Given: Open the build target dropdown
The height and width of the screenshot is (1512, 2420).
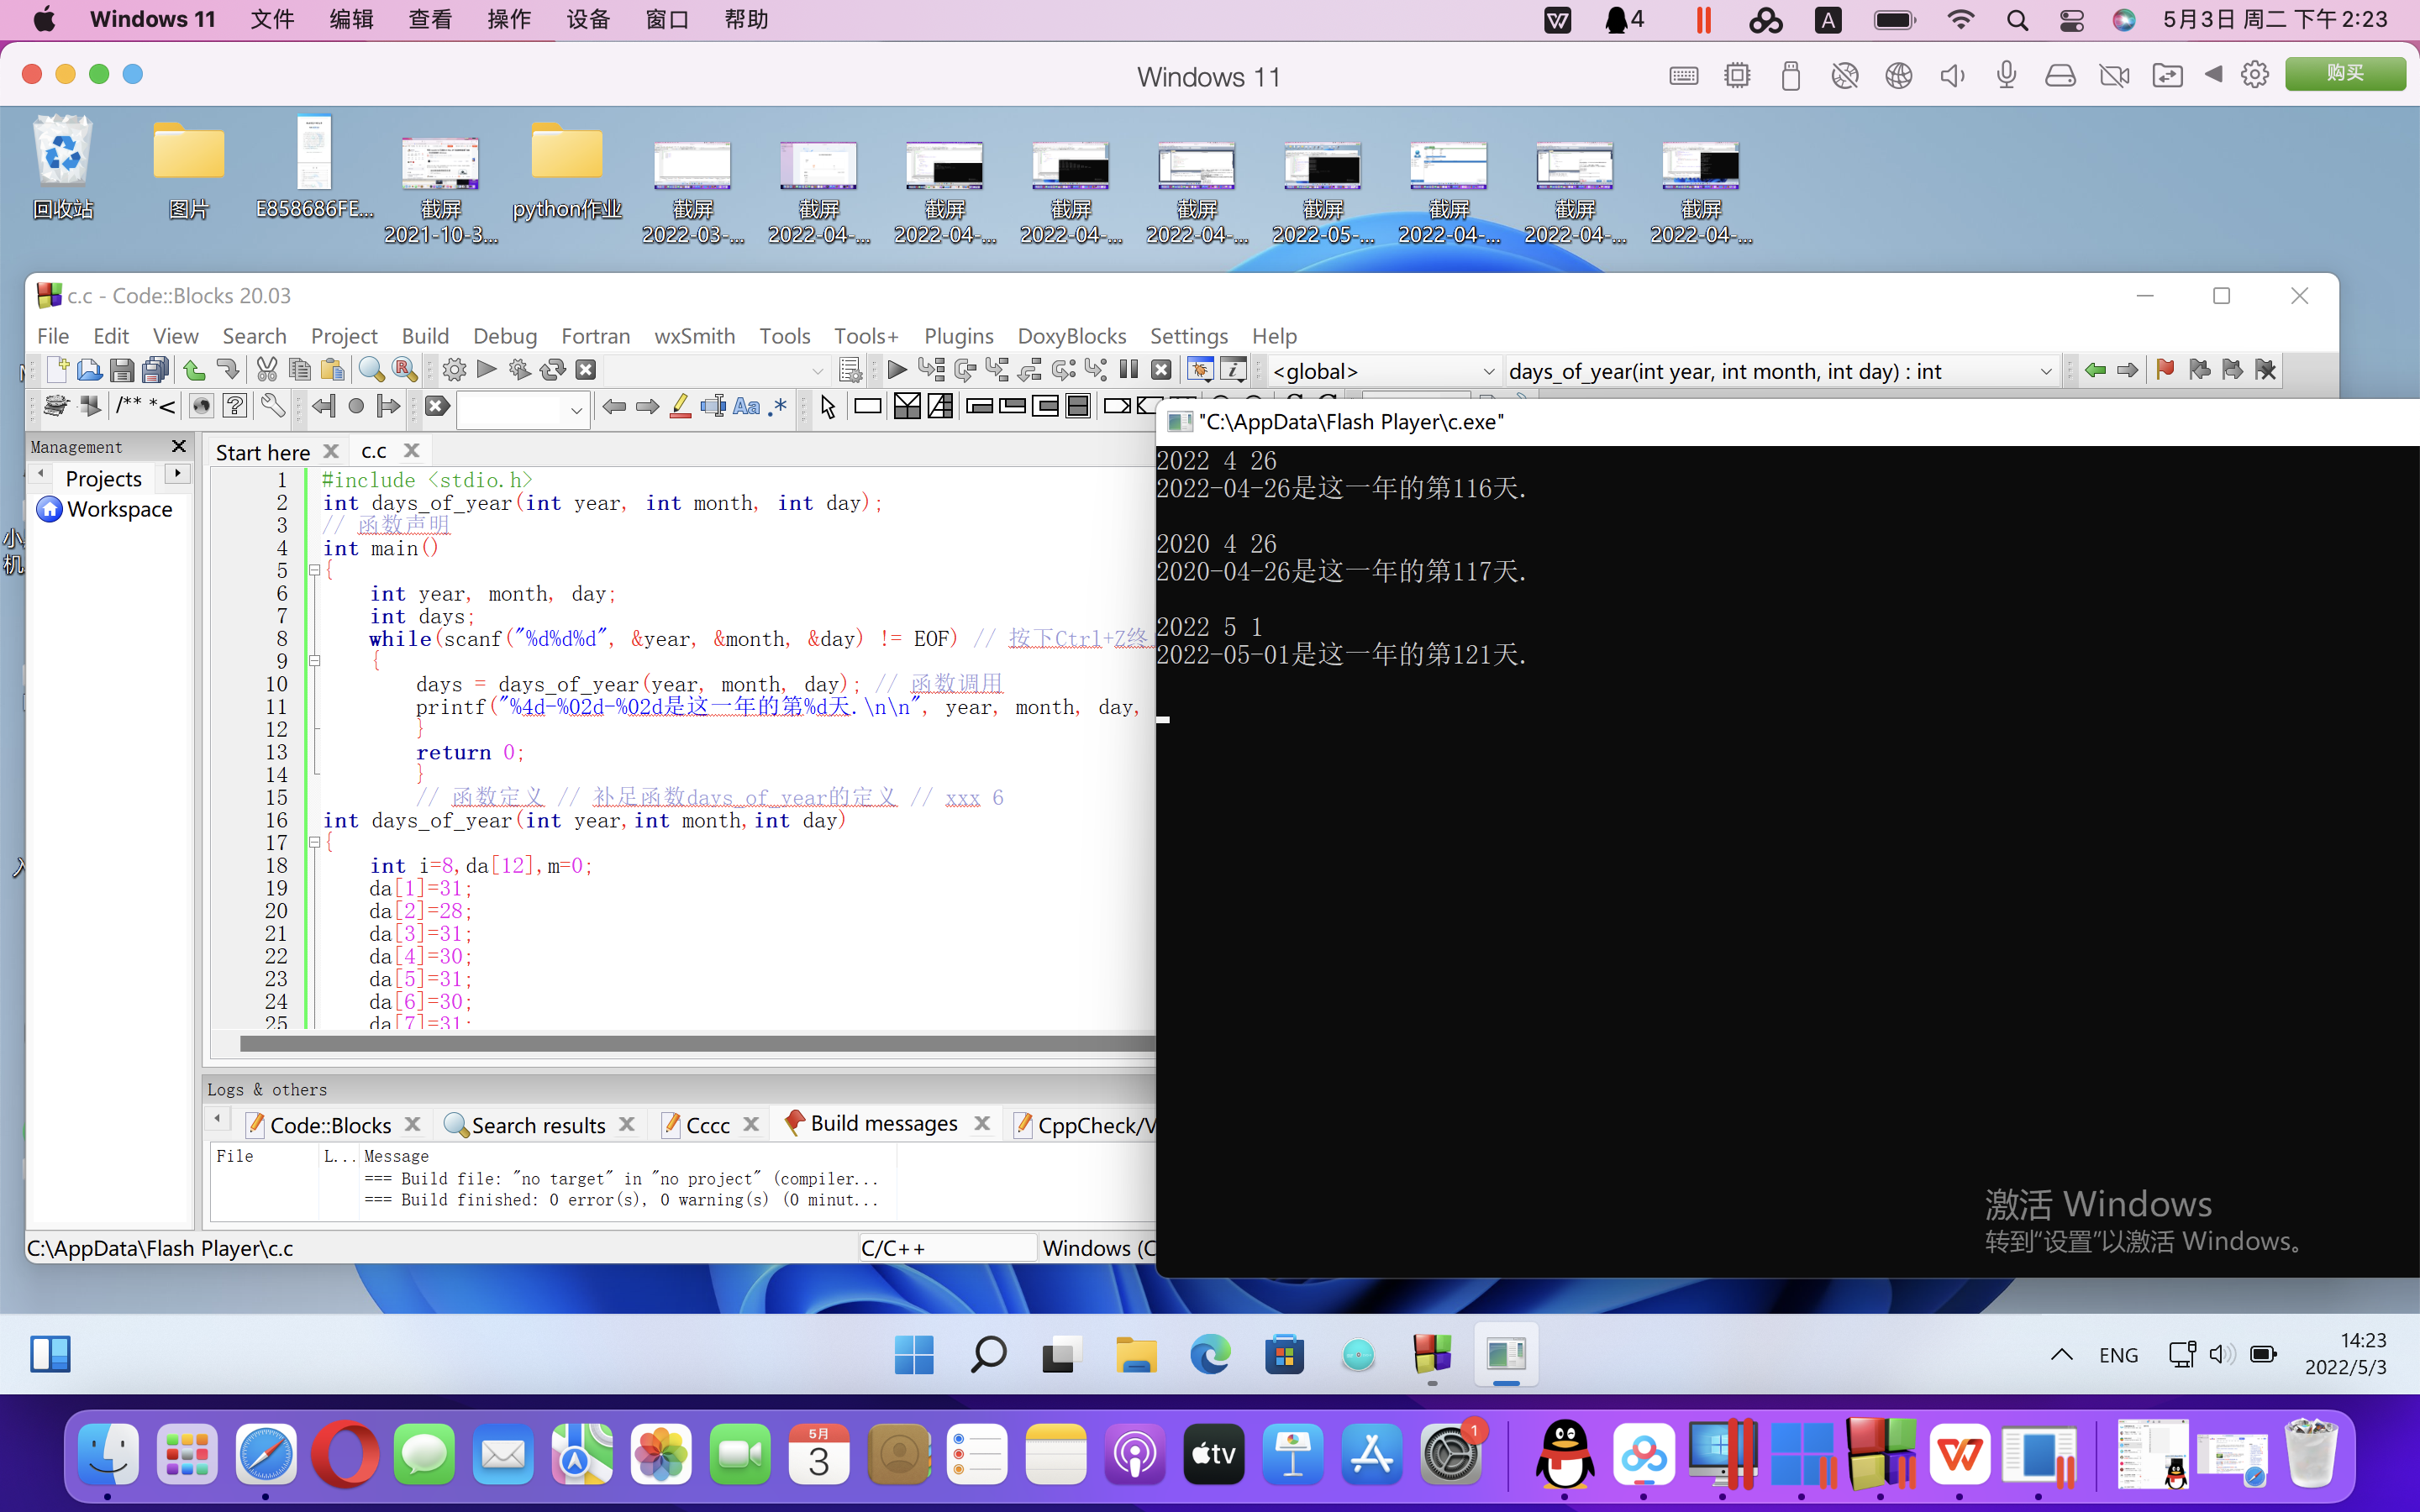Looking at the screenshot, I should pyautogui.click(x=816, y=371).
